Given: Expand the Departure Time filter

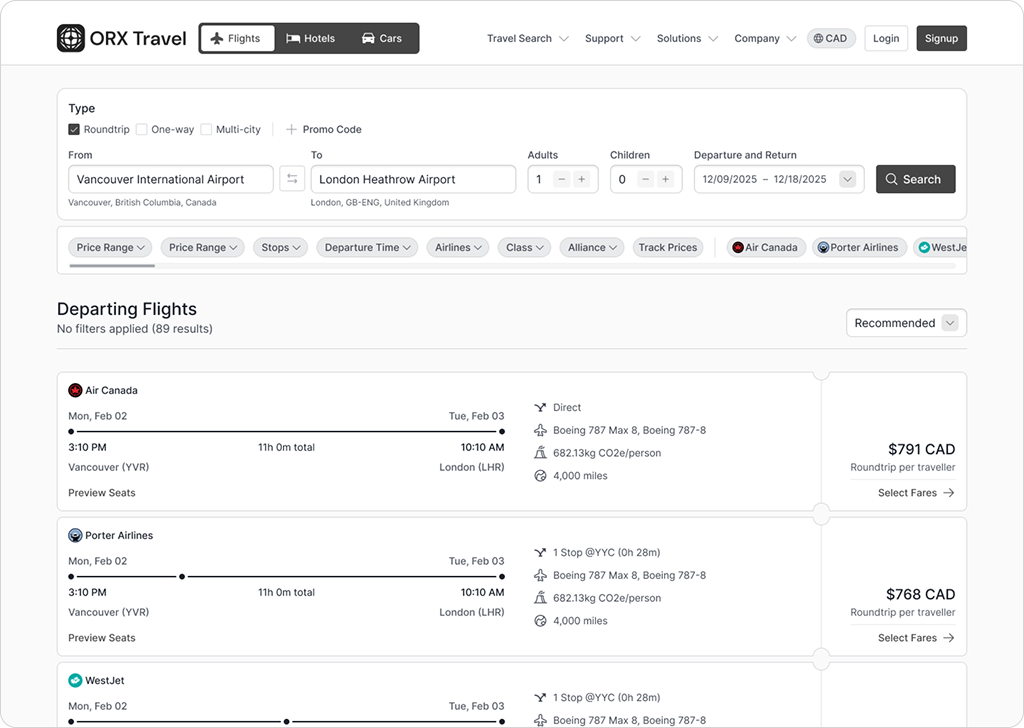Looking at the screenshot, I should point(367,247).
